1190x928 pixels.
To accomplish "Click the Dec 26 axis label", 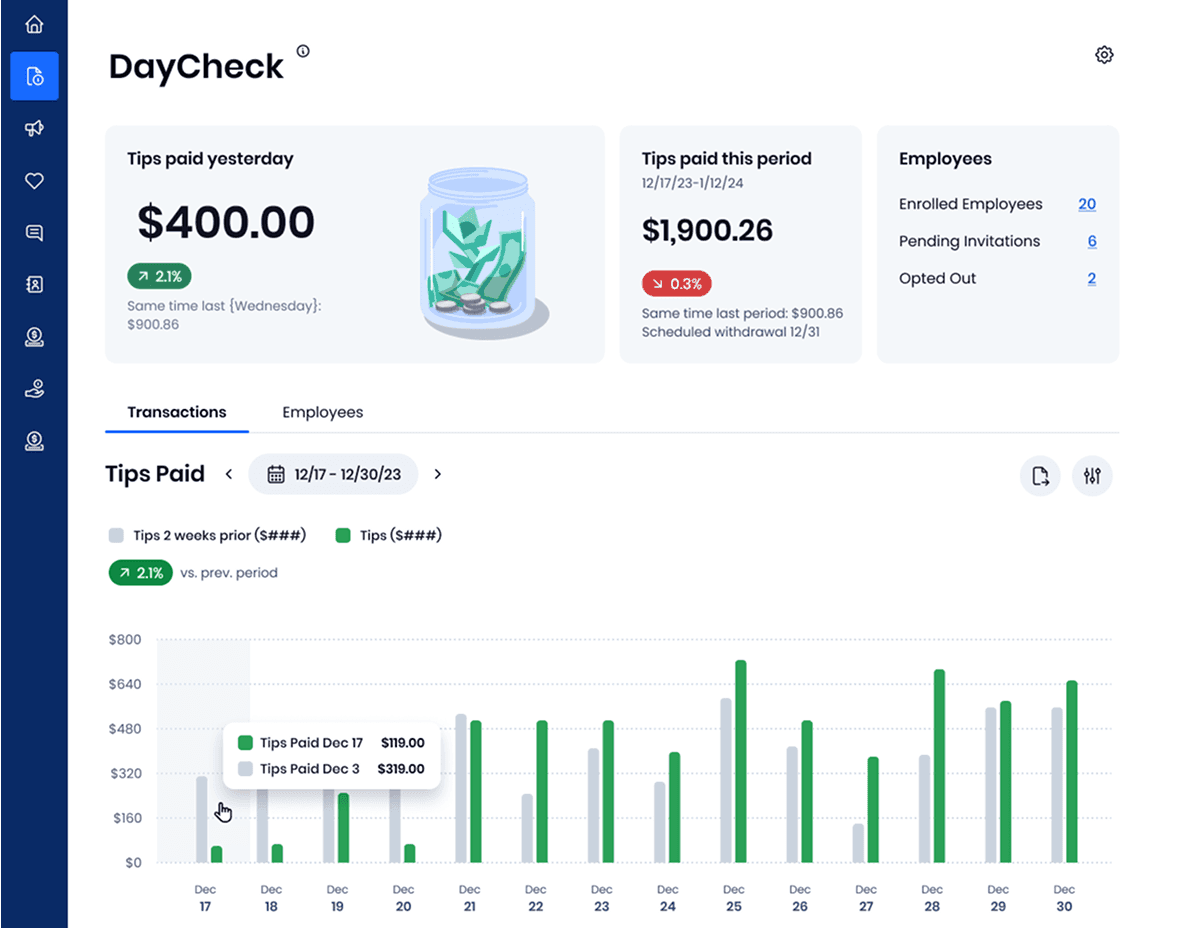I will [x=800, y=898].
